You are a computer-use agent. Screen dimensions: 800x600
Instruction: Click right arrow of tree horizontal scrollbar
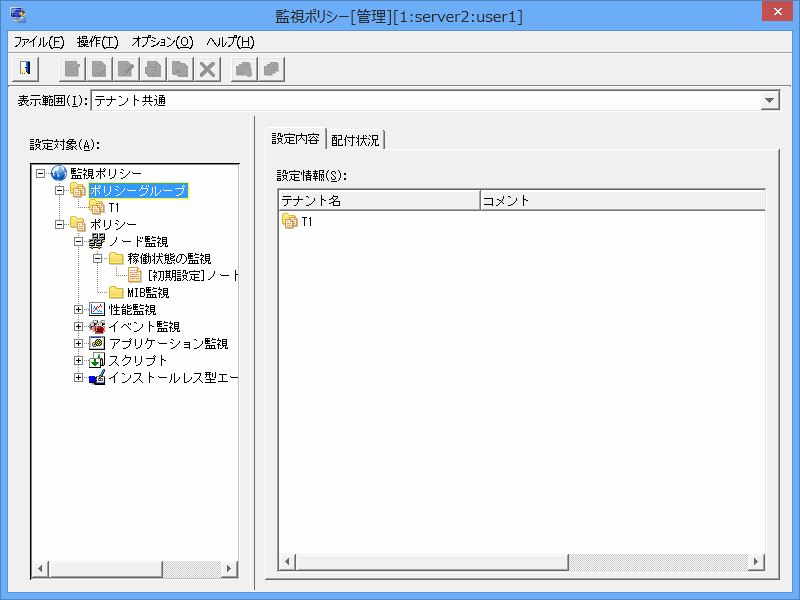230,569
